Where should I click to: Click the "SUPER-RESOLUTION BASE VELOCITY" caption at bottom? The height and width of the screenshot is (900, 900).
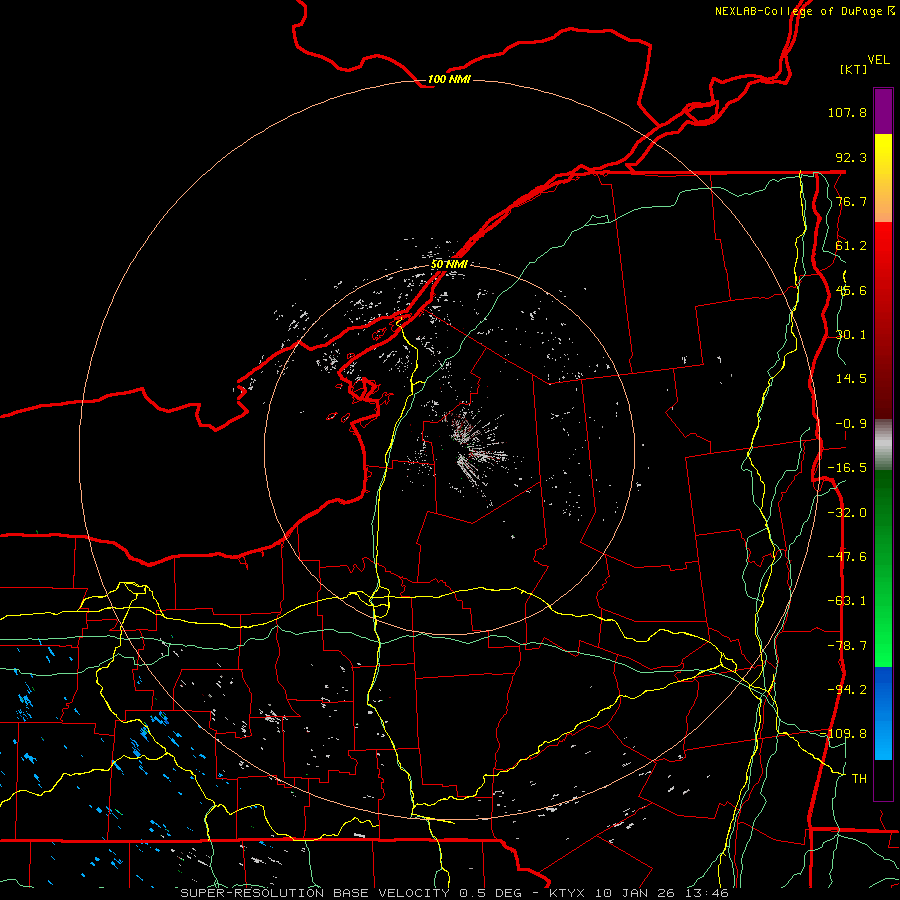317,893
